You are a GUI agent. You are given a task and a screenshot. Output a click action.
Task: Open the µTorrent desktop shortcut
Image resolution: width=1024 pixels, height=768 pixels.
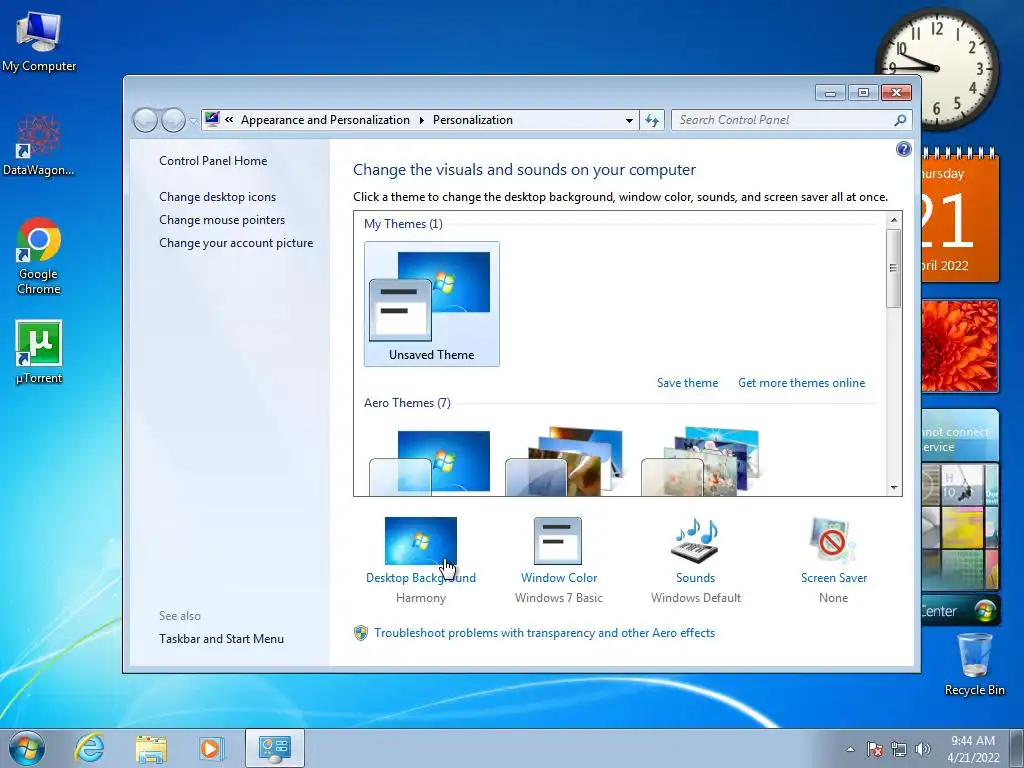pyautogui.click(x=39, y=351)
